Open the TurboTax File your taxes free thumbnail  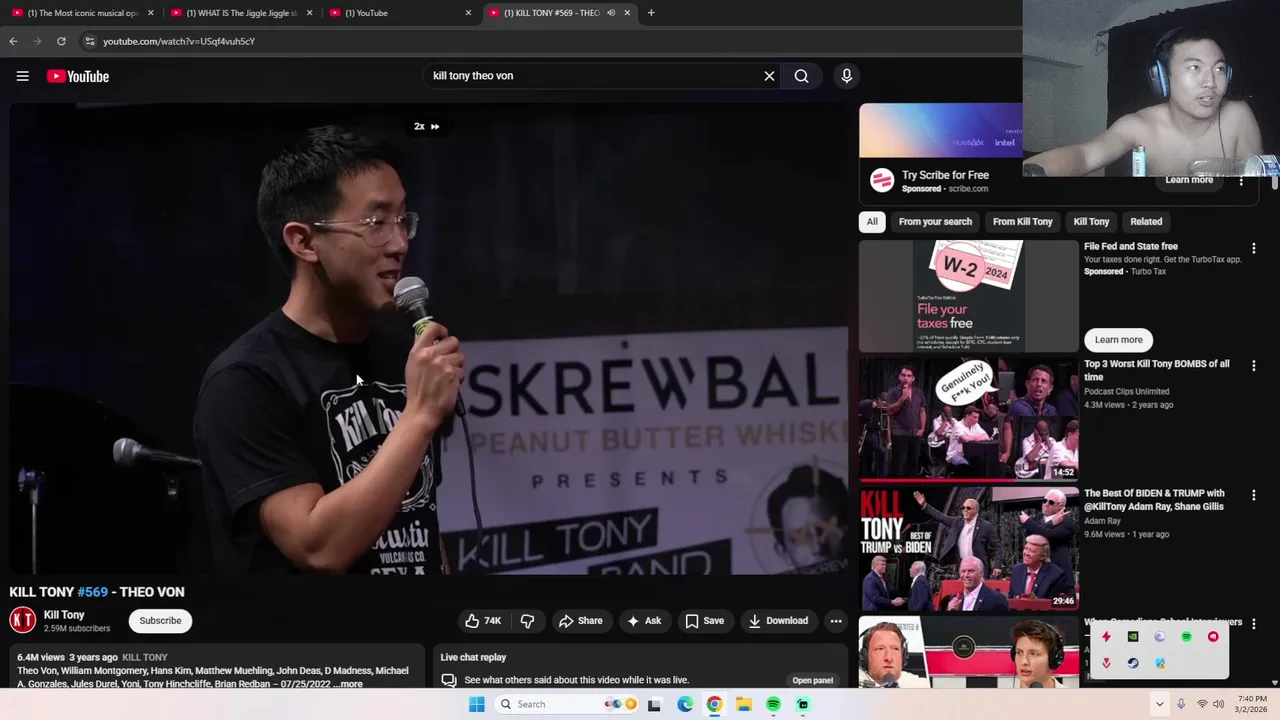pyautogui.click(x=969, y=297)
